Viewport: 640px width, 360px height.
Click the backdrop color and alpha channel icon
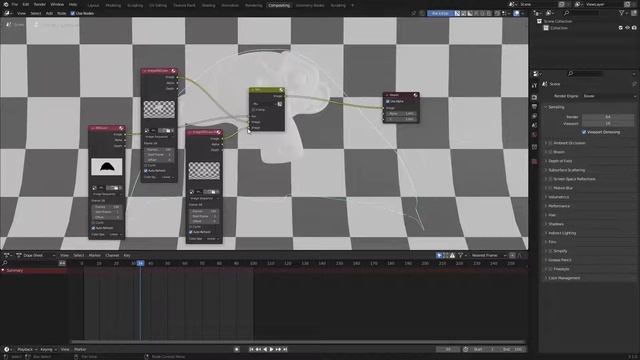click(457, 13)
